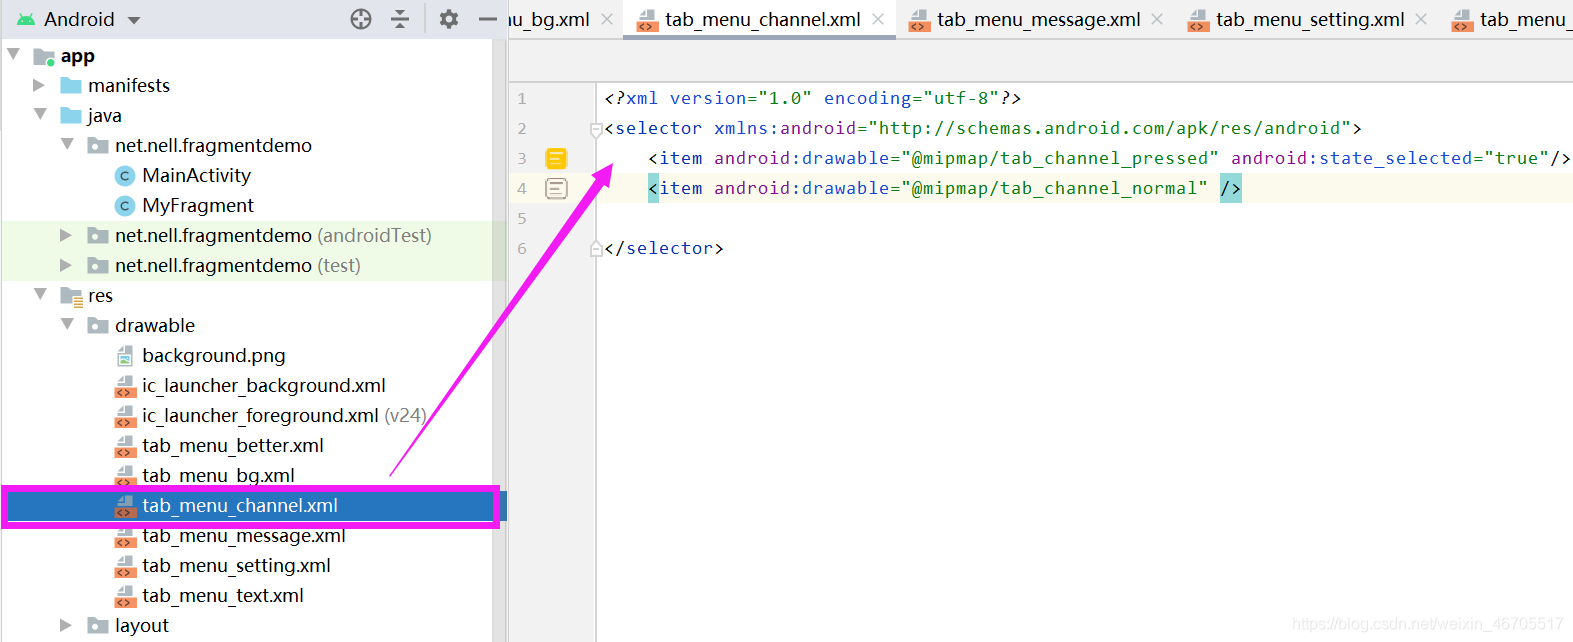This screenshot has height=642, width=1573.
Task: Click the tab_menu_better.xml file icon
Action: (125, 446)
